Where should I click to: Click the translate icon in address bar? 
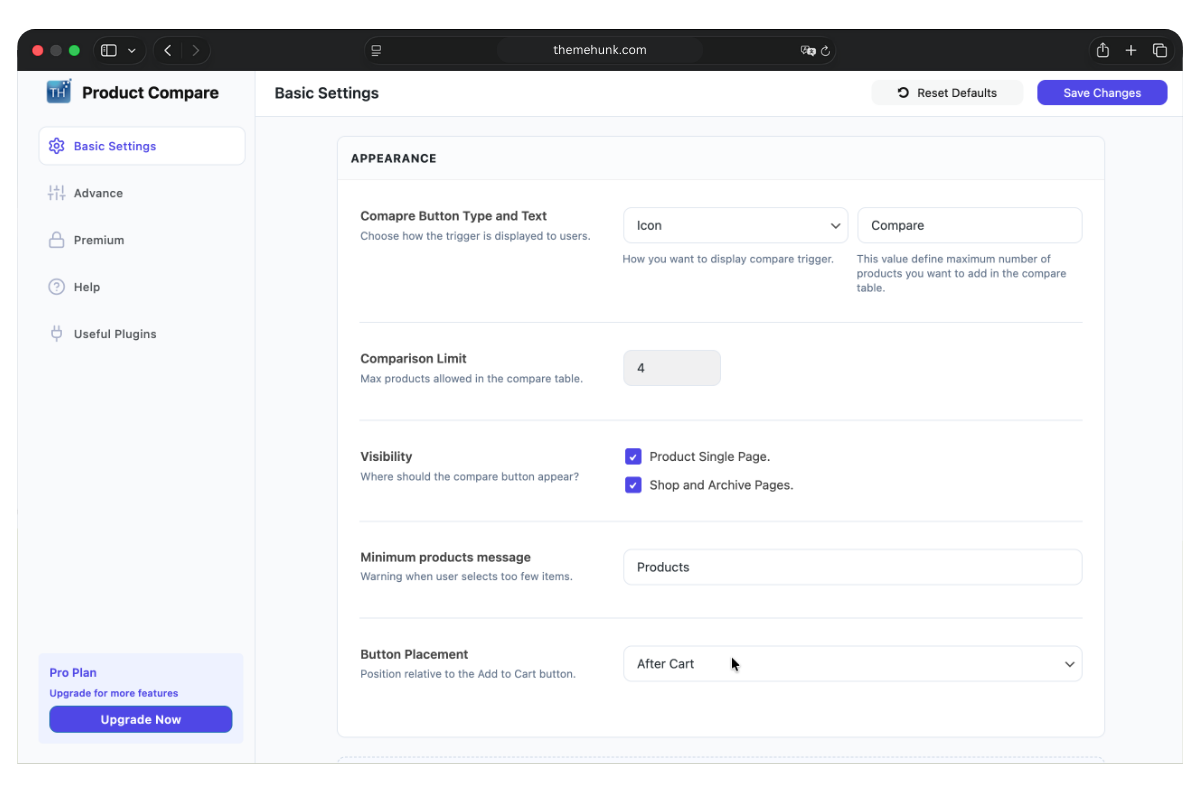click(x=808, y=50)
